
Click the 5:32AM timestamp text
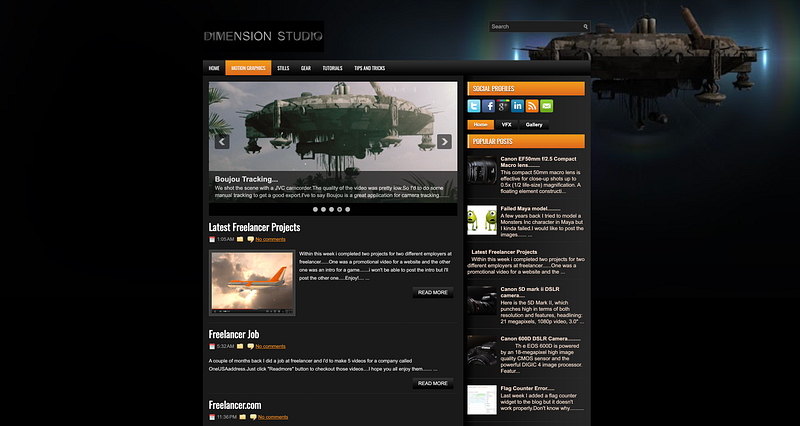226,346
